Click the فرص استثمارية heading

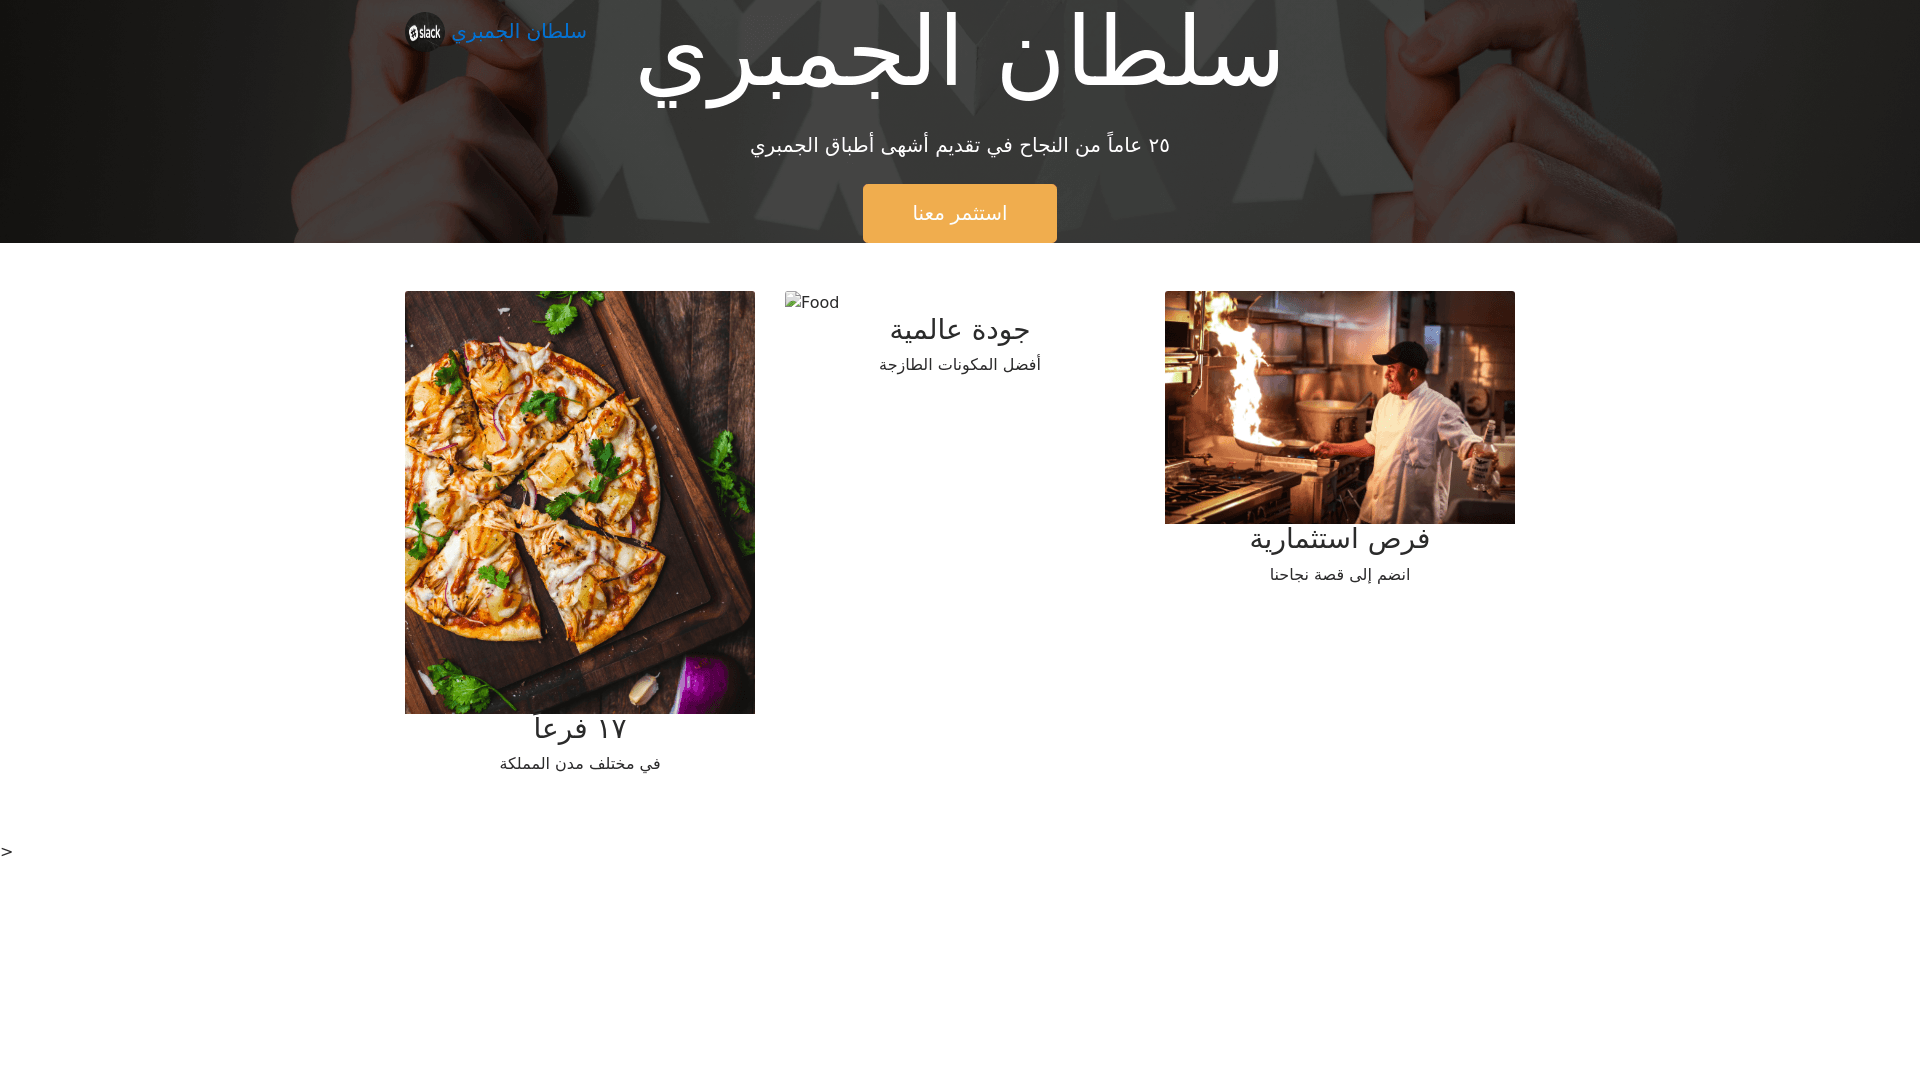[1339, 540]
